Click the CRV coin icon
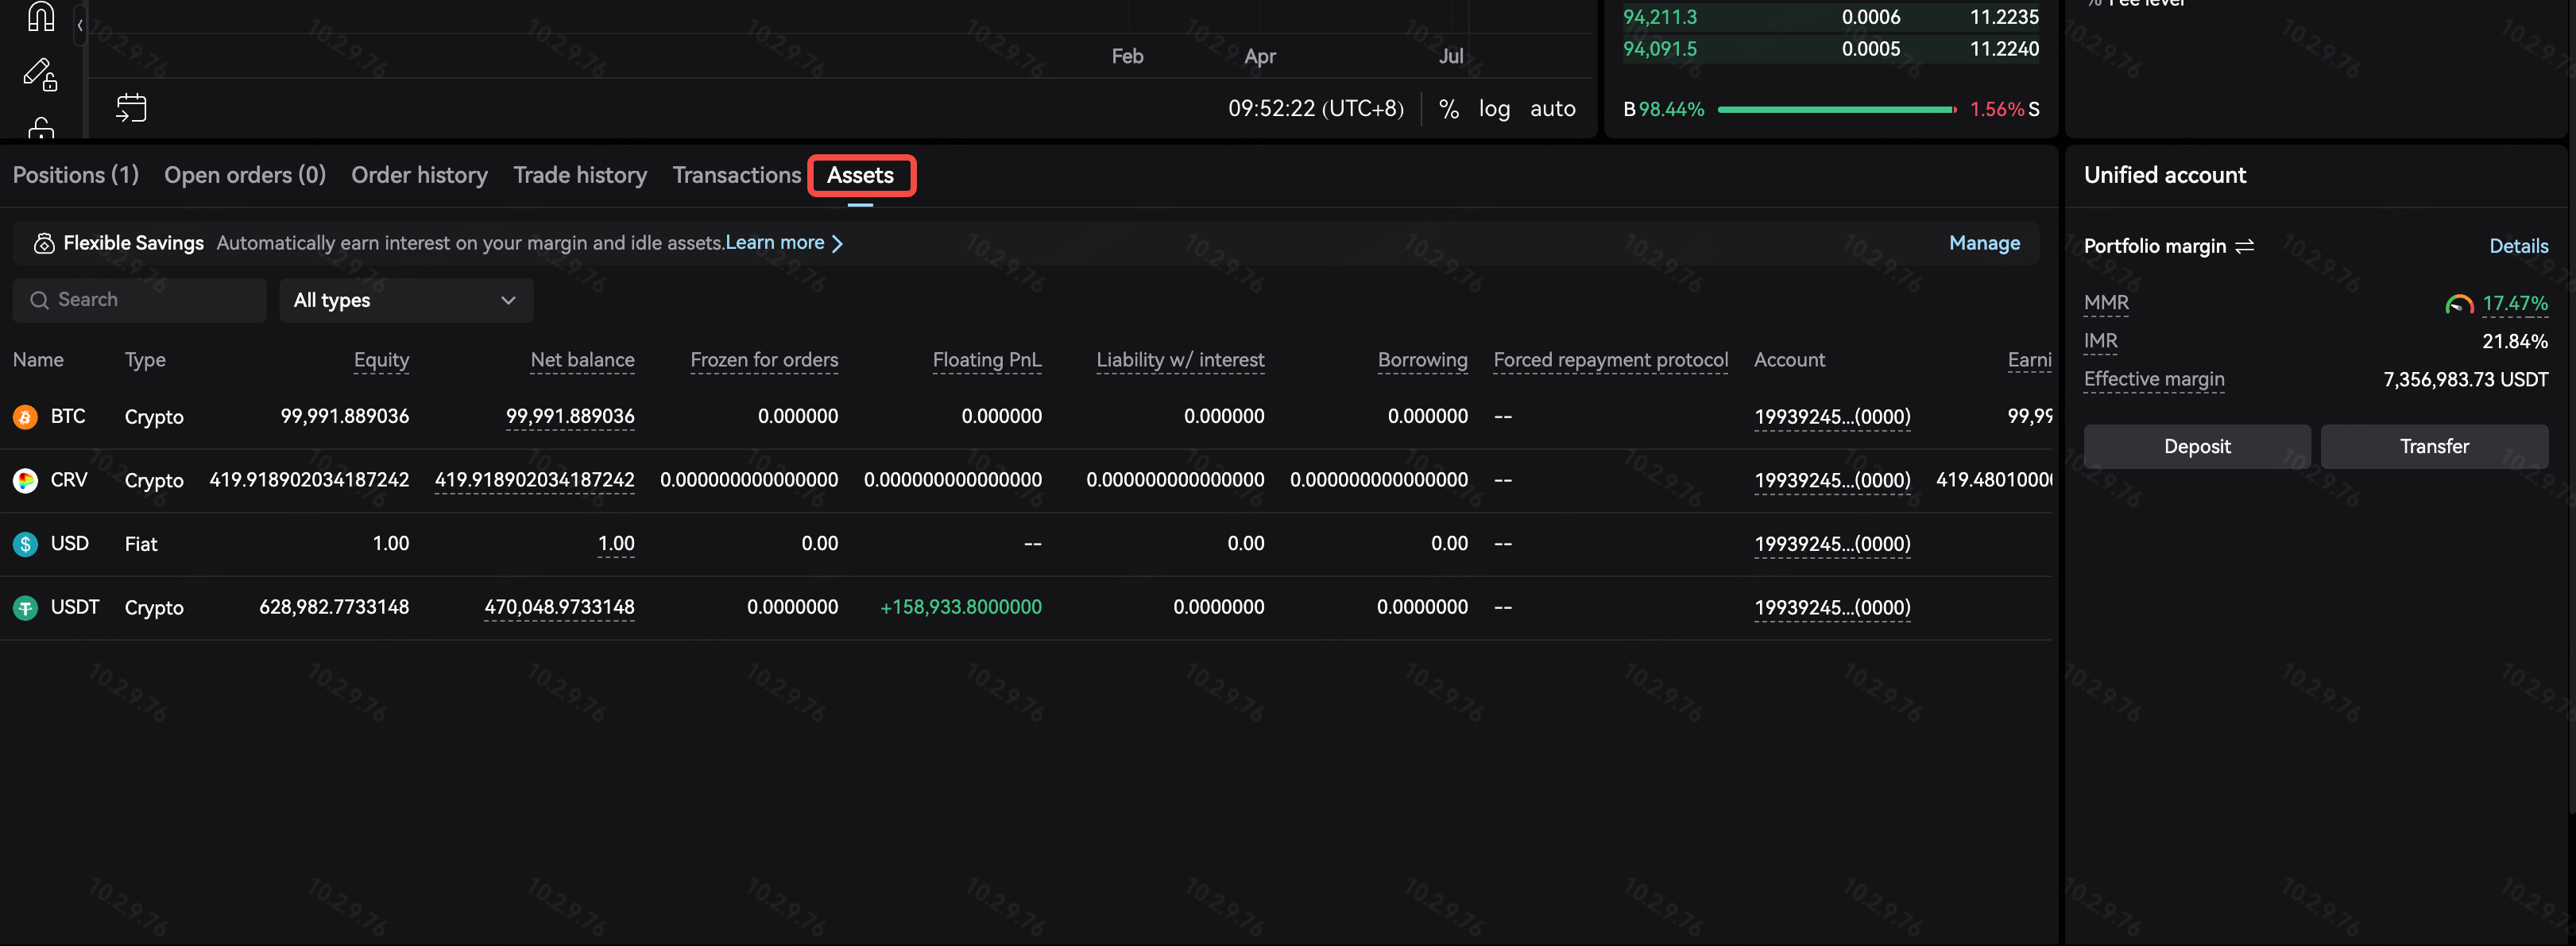The image size is (2576, 946). (x=25, y=480)
